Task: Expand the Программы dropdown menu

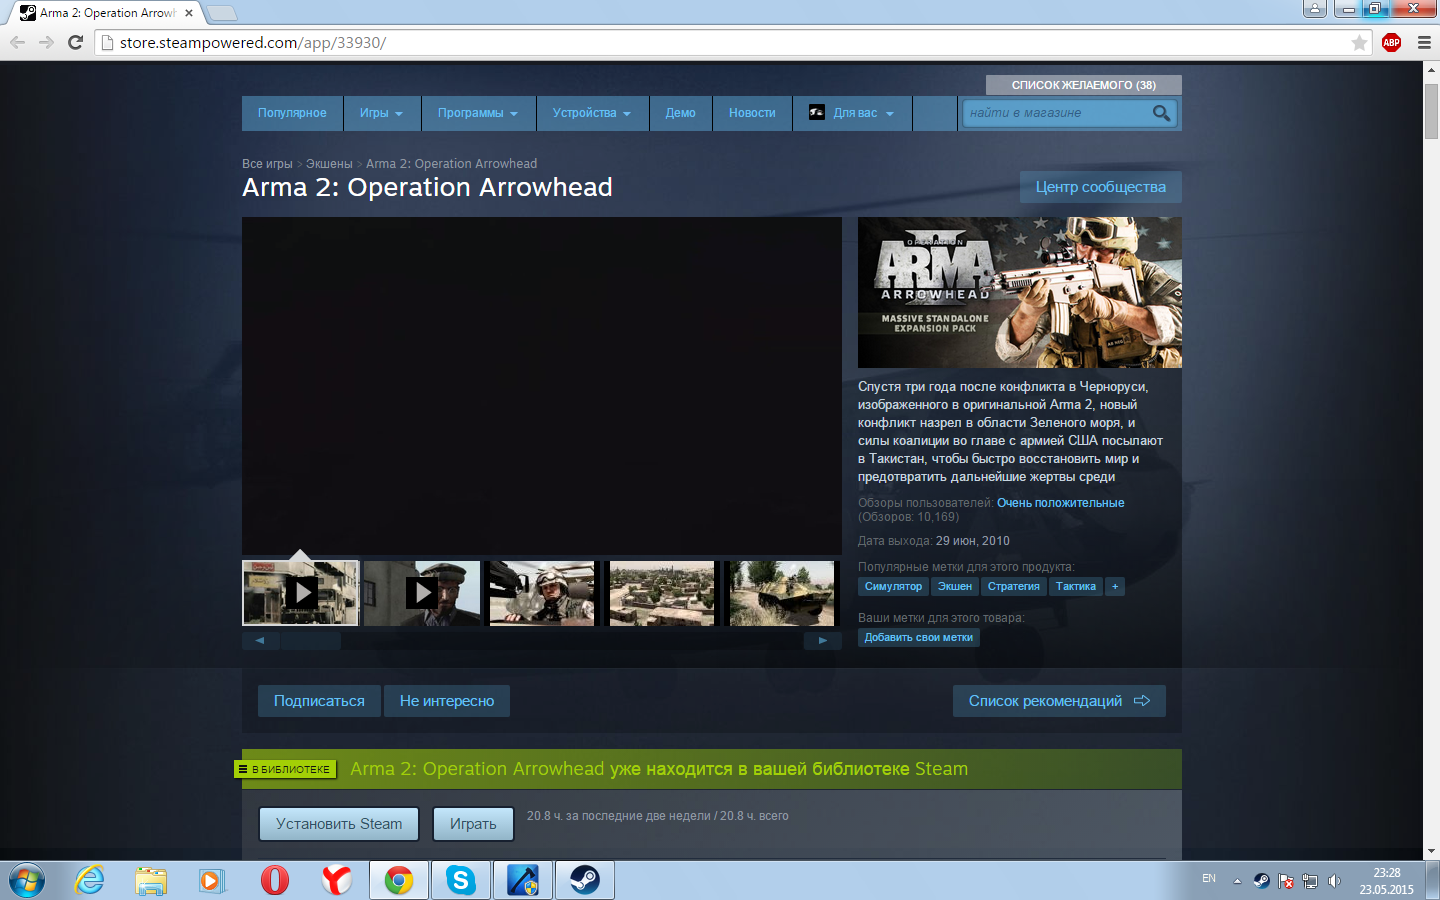Action: pyautogui.click(x=478, y=113)
